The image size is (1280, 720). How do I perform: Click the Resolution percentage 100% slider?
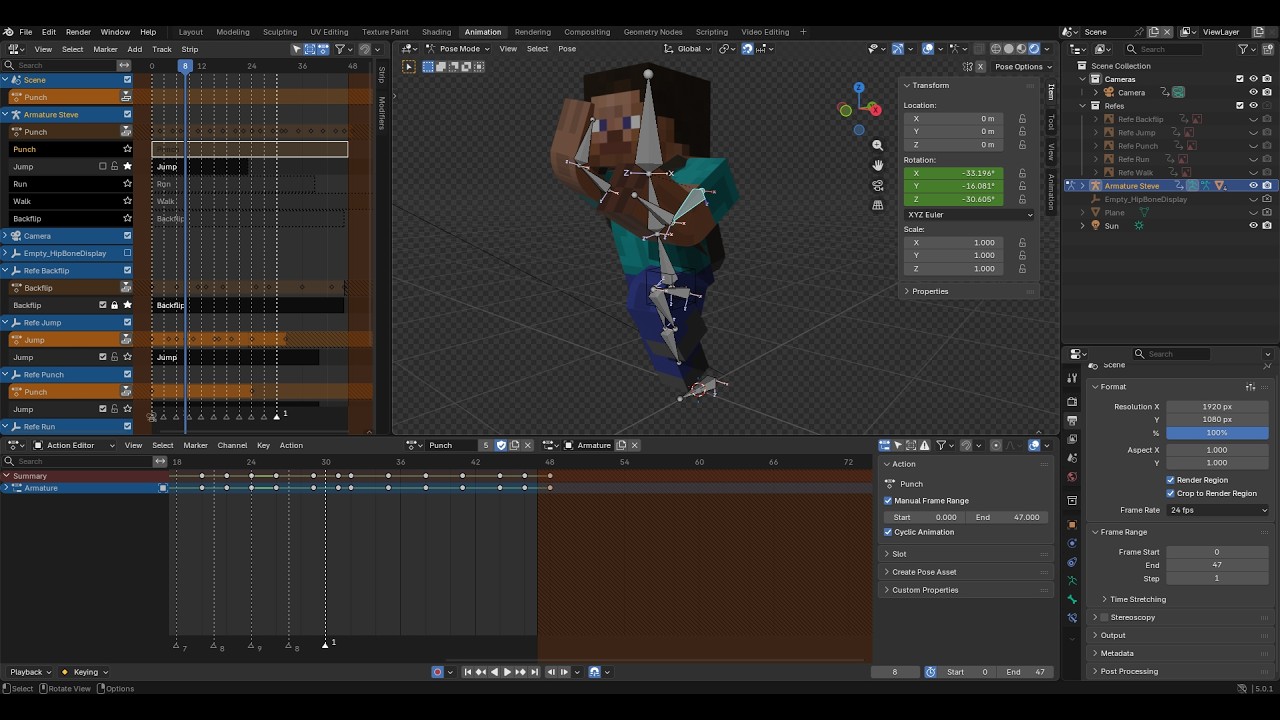1217,433
